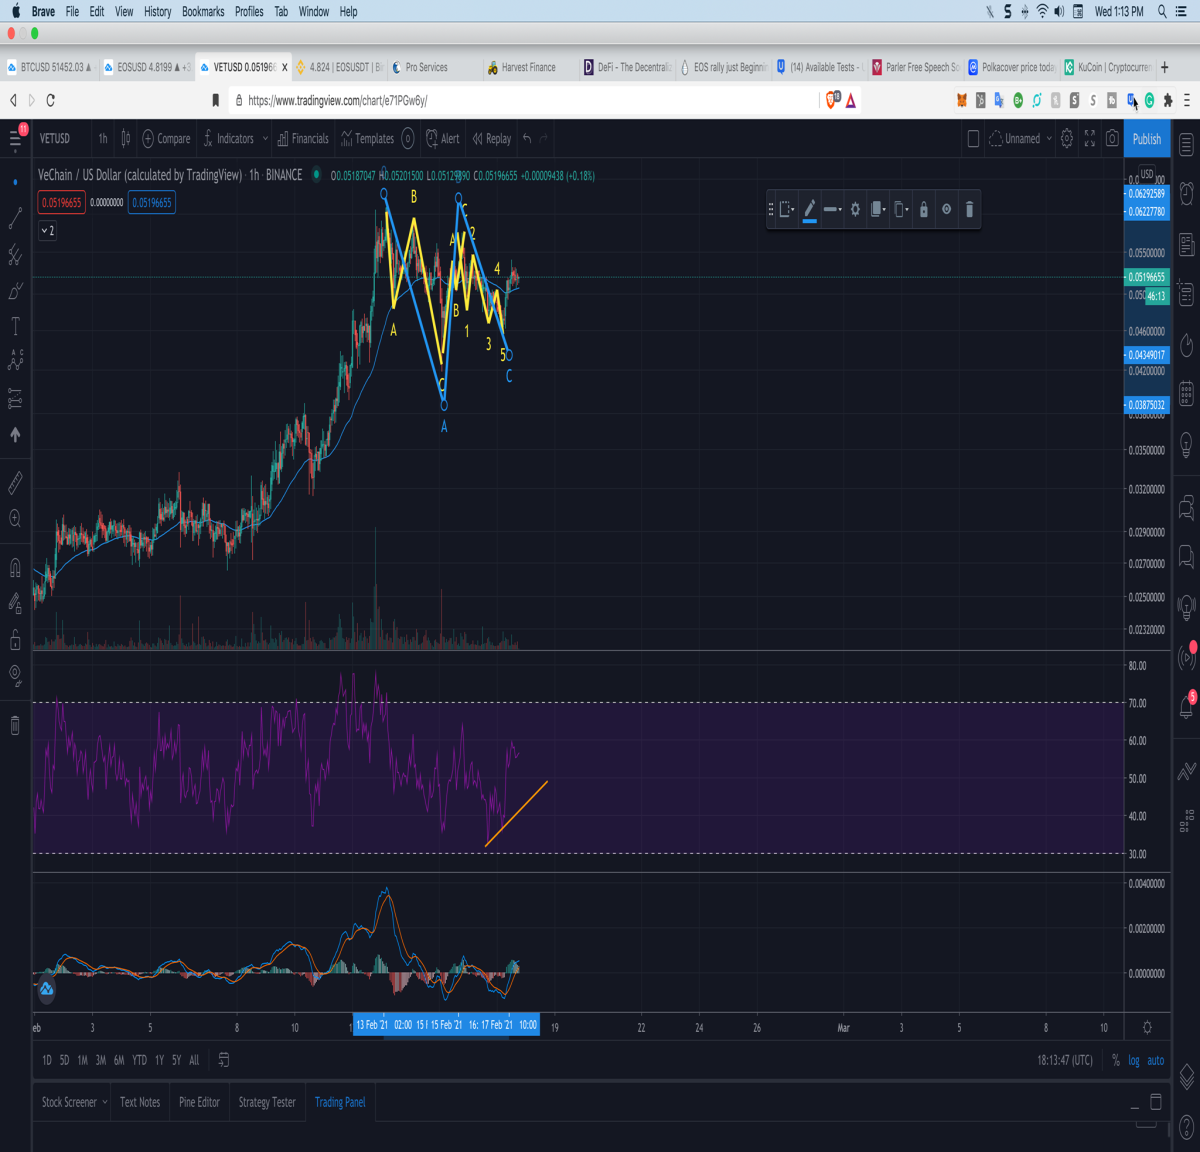The image size is (1200, 1152).
Task: Open the TradingView main menu icon
Action: (15, 139)
